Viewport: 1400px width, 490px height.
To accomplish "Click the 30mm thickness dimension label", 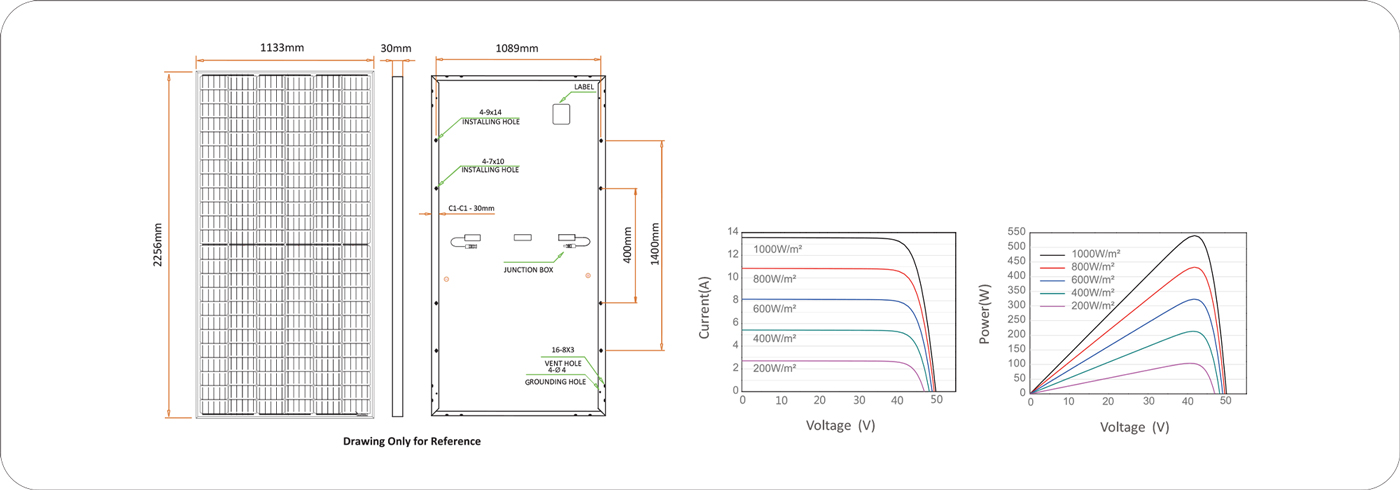I will [x=396, y=48].
